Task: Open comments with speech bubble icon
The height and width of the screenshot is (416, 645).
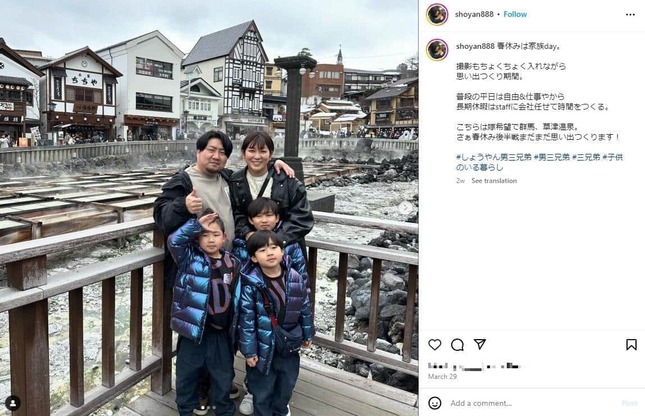Action: pyautogui.click(x=457, y=344)
